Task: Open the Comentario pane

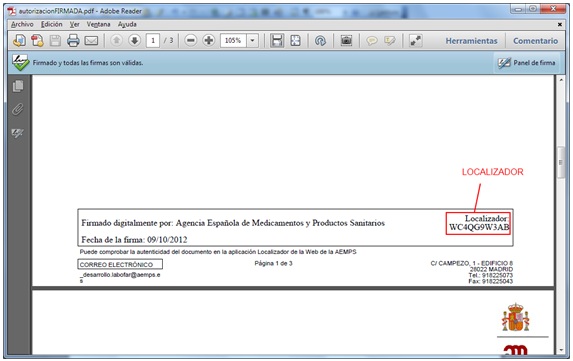Action: 535,41
